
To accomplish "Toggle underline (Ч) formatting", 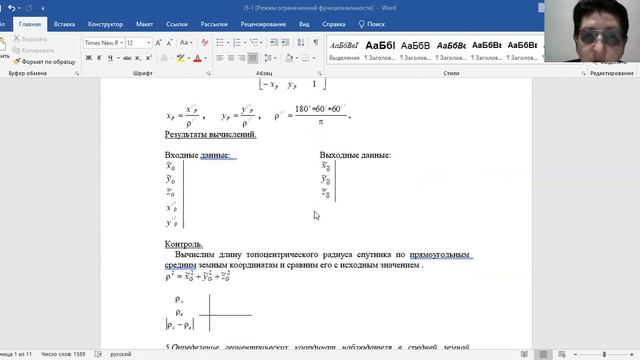I will (110, 58).
